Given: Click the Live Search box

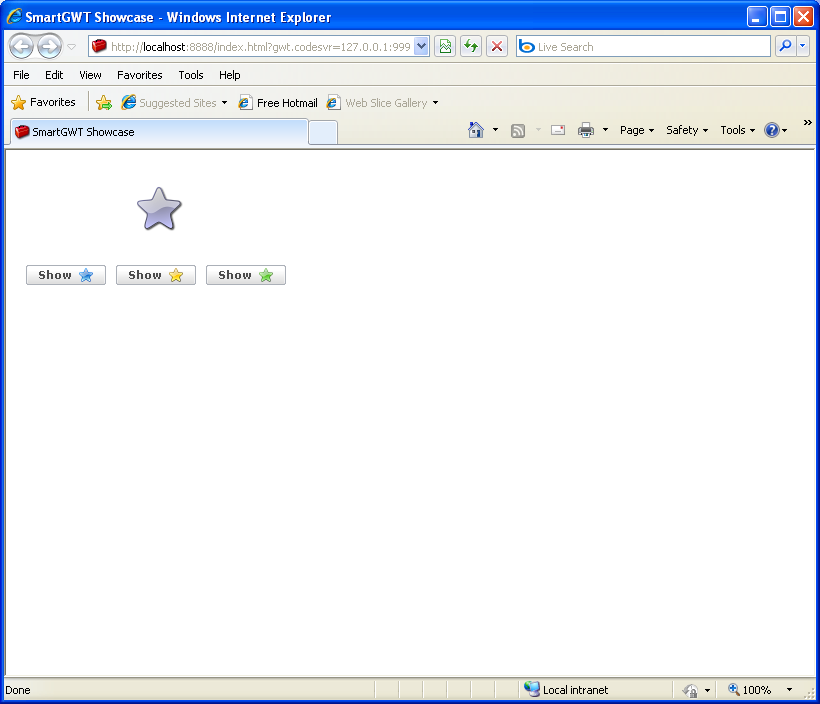Looking at the screenshot, I should click(x=643, y=47).
